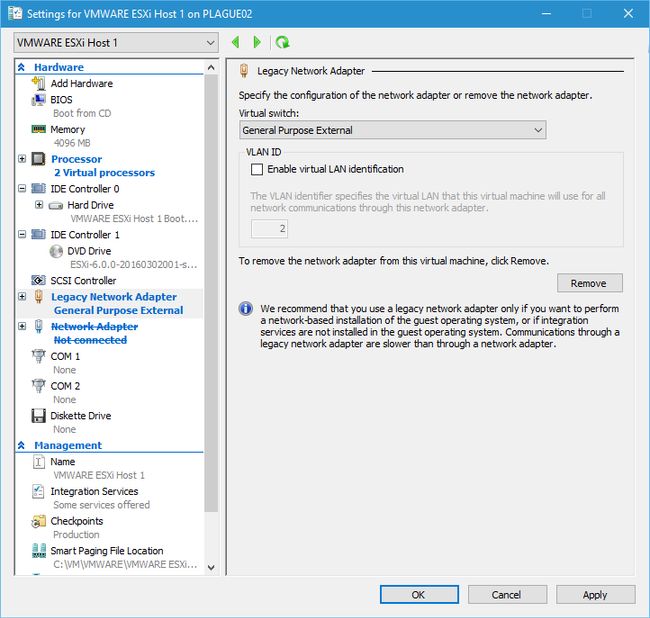Click the DVD Drive disc icon
650x618 pixels.
56,251
